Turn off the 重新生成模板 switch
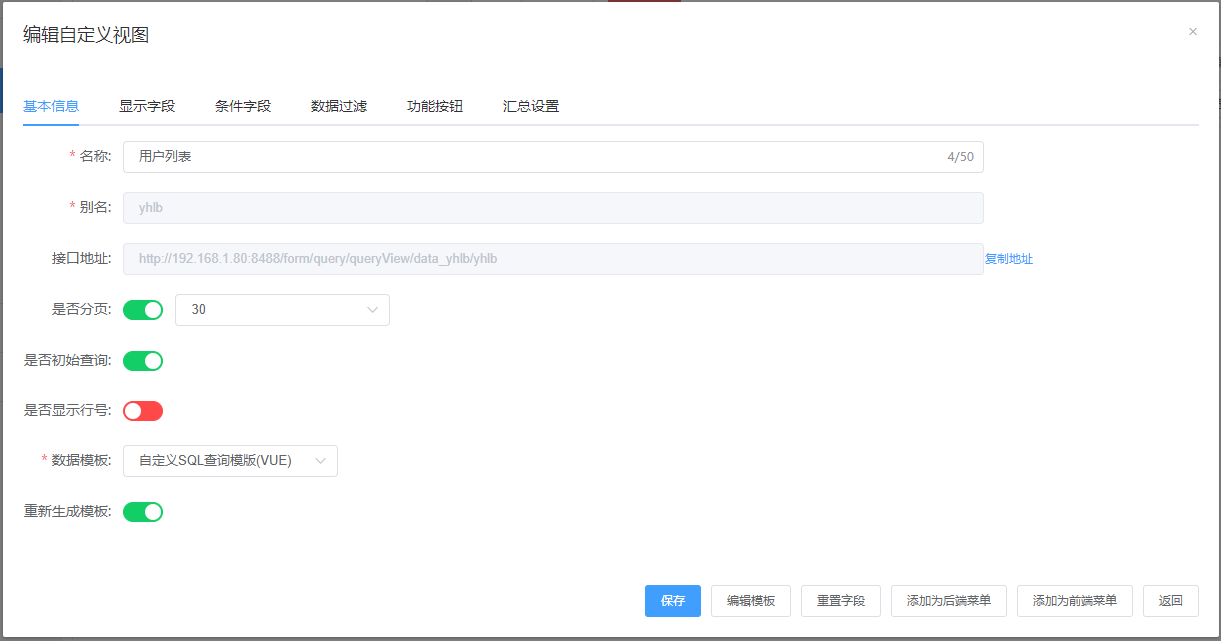Viewport: 1221px width, 641px height. [x=143, y=512]
